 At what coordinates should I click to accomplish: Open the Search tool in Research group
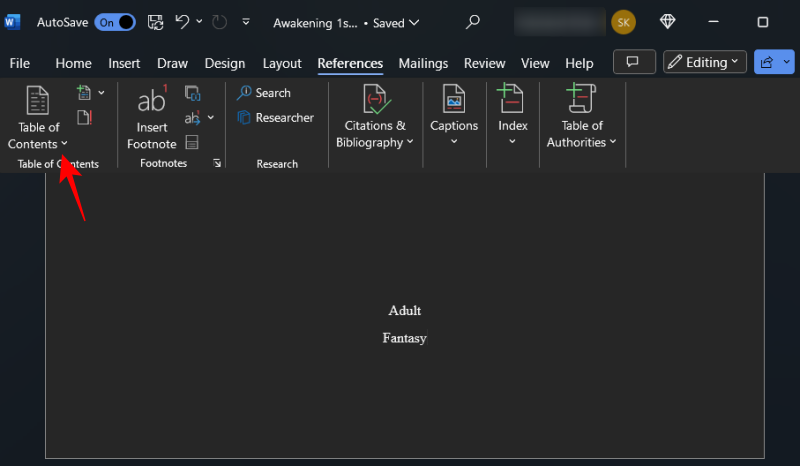tap(264, 93)
